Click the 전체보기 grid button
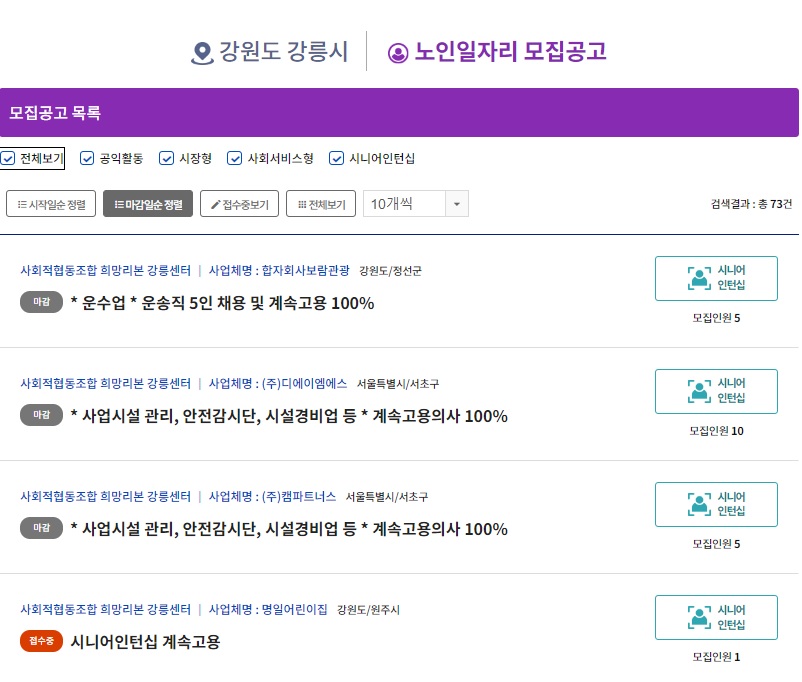The image size is (802, 682). tap(321, 204)
